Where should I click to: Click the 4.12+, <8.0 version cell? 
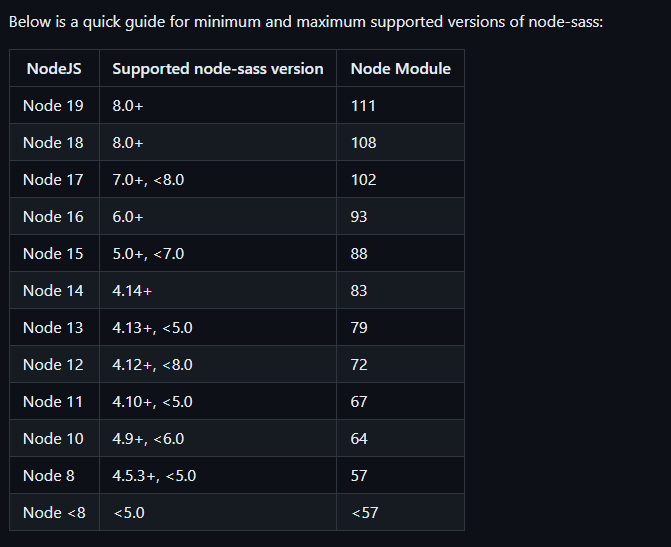point(152,365)
